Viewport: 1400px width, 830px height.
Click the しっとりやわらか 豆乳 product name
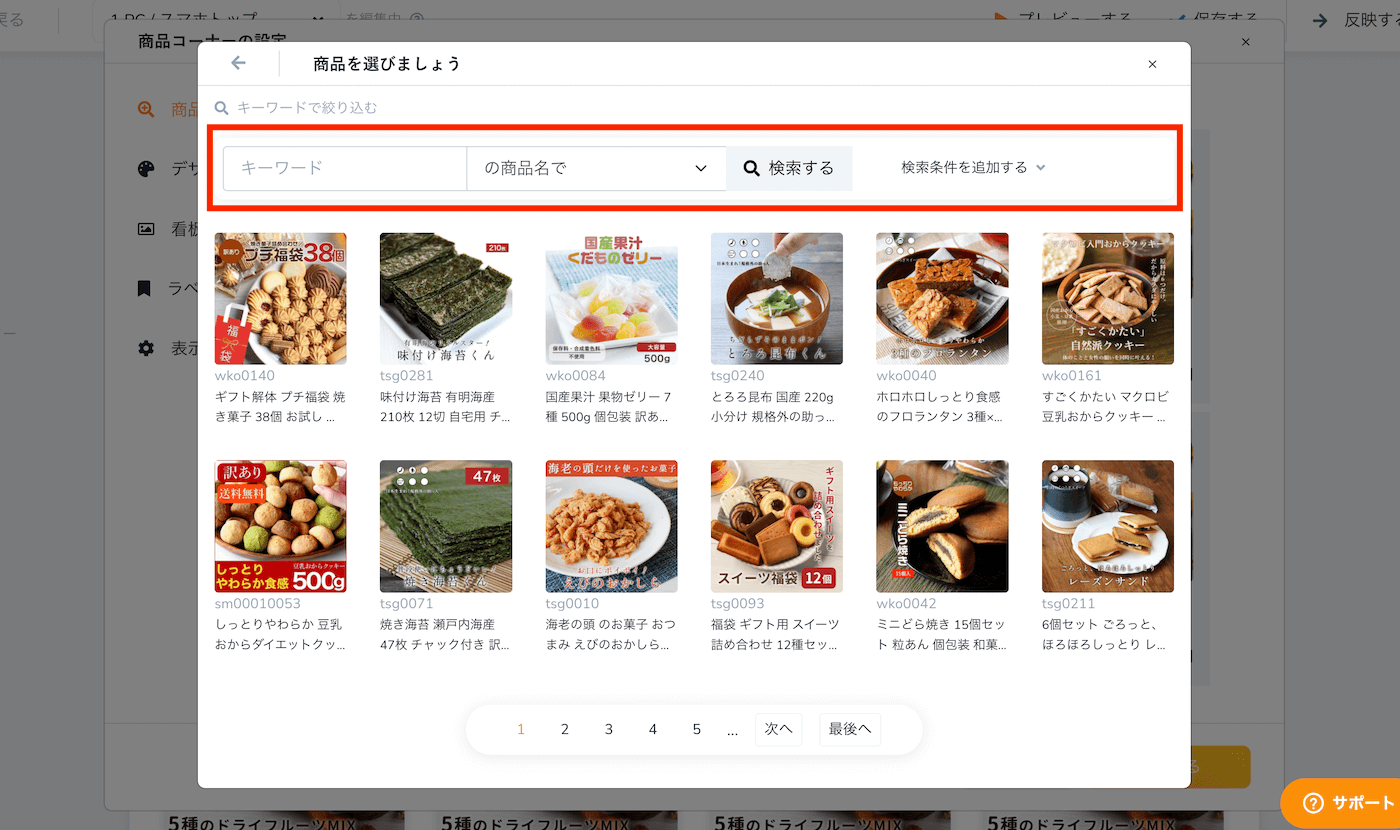pos(278,635)
